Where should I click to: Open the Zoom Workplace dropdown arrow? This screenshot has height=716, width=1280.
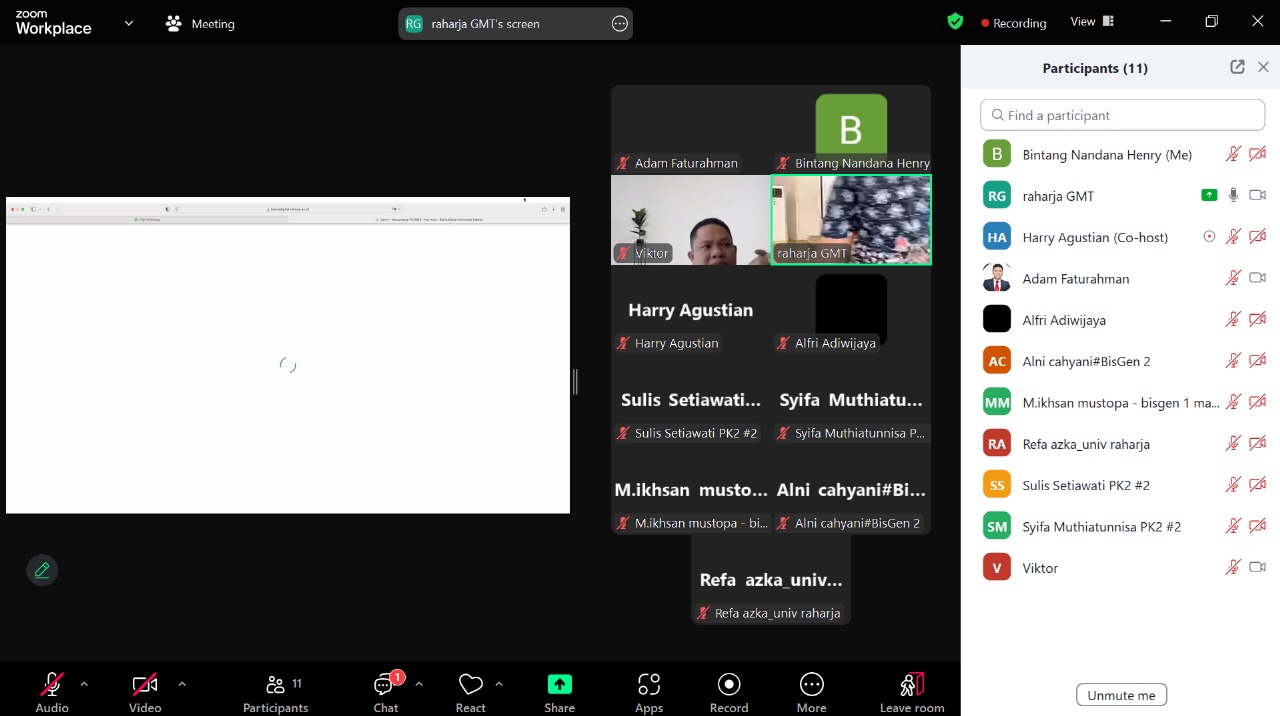[128, 23]
